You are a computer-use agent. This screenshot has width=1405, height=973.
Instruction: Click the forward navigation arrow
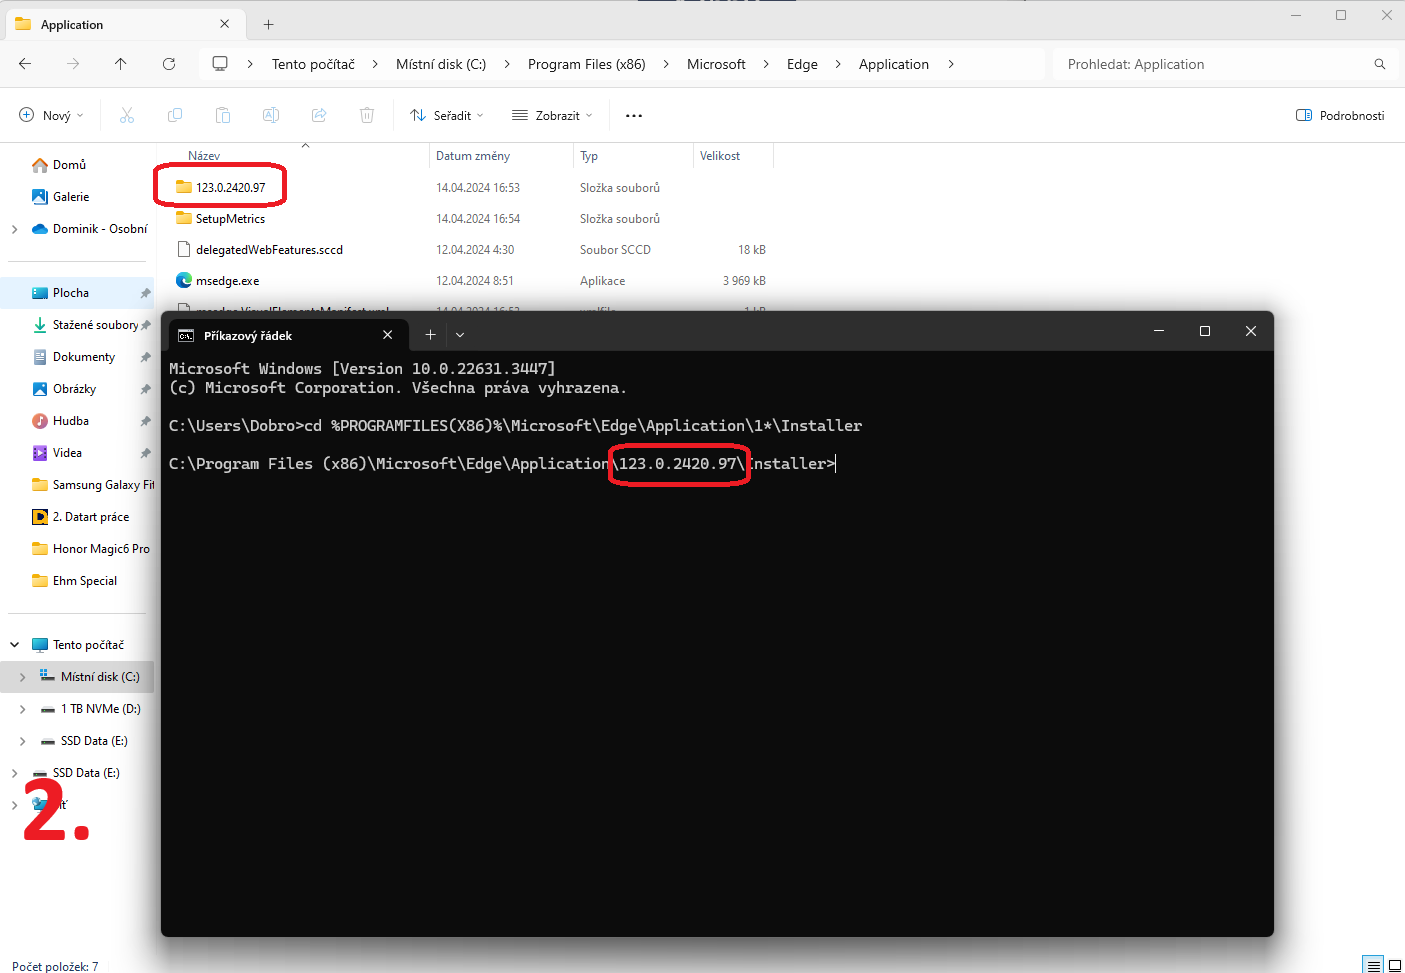[x=73, y=64]
